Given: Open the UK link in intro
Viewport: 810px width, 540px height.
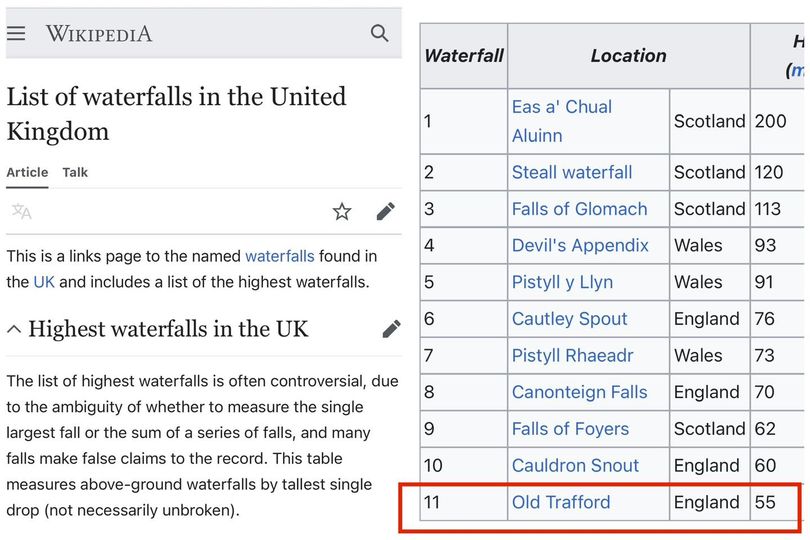Looking at the screenshot, I should (44, 282).
